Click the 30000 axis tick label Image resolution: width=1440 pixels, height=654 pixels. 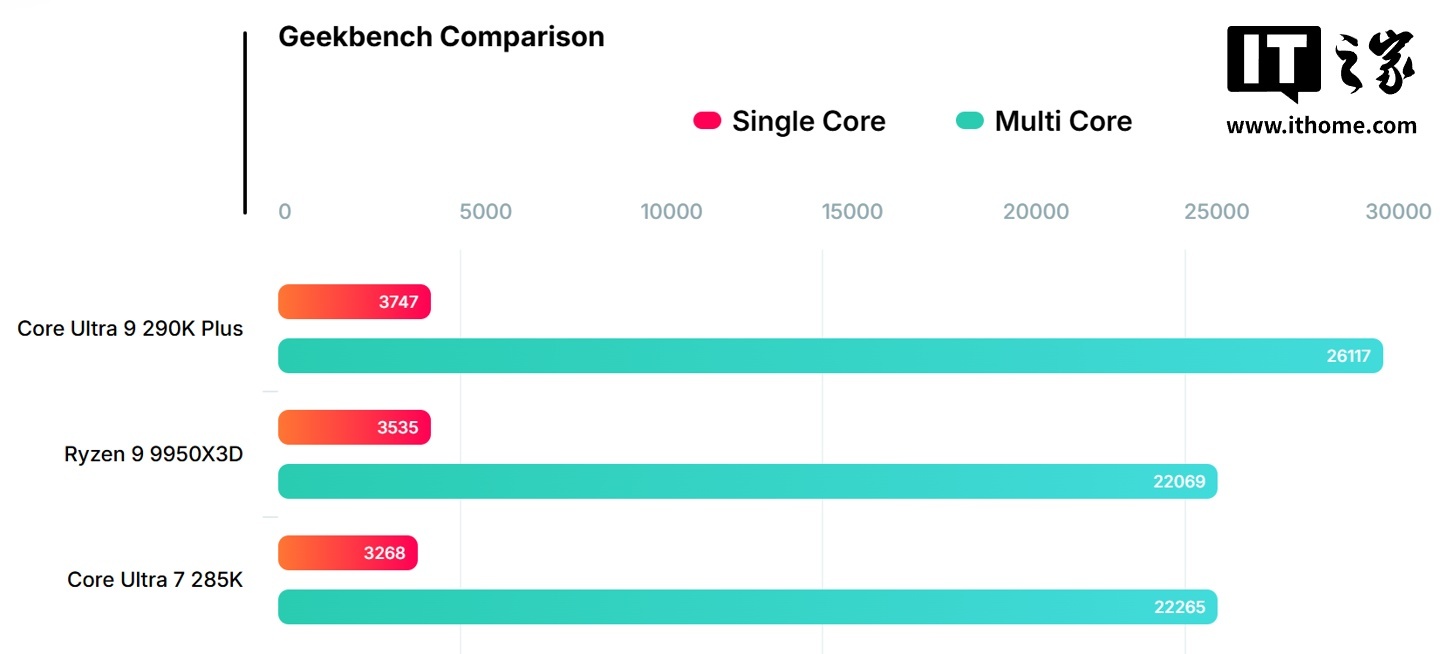coord(1398,212)
